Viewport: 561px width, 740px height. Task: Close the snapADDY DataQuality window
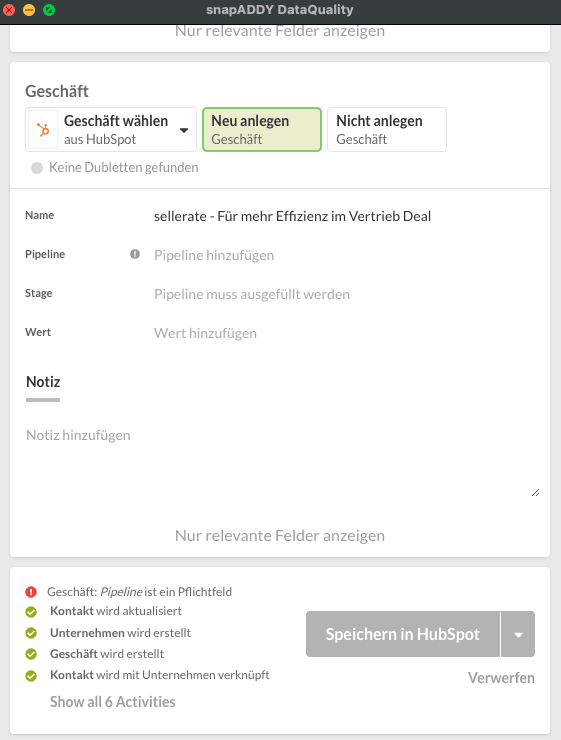pos(9,9)
